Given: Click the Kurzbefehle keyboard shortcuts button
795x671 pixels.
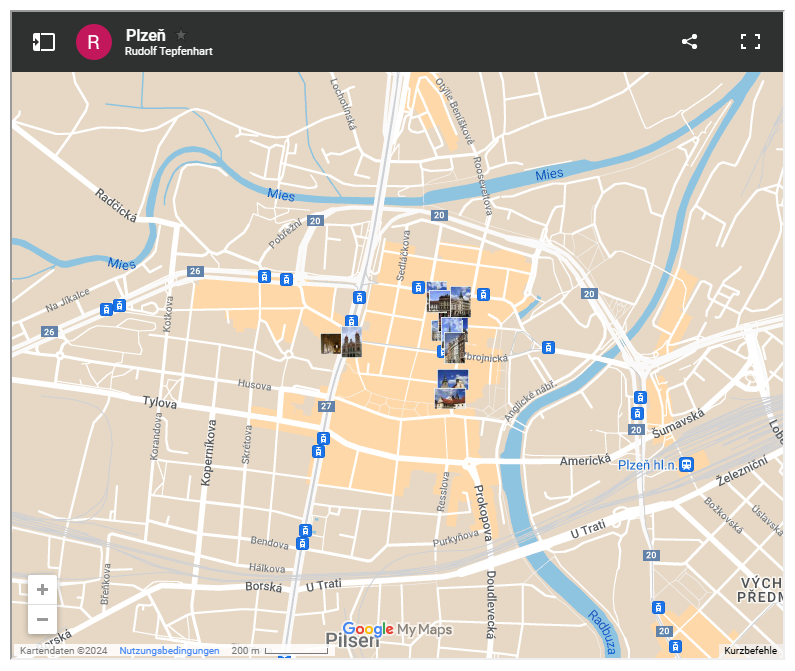Looking at the screenshot, I should click(x=750, y=651).
